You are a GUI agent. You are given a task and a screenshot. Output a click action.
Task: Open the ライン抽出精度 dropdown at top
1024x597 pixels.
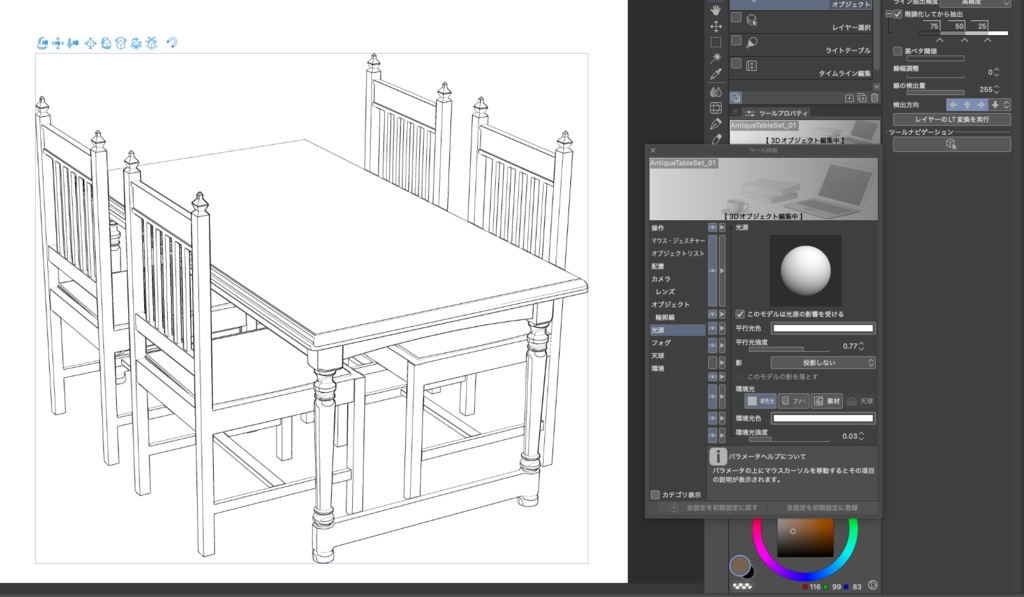(x=976, y=3)
